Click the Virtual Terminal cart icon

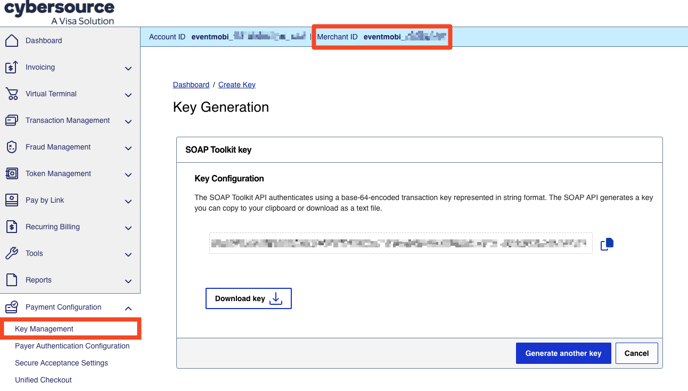tap(12, 94)
